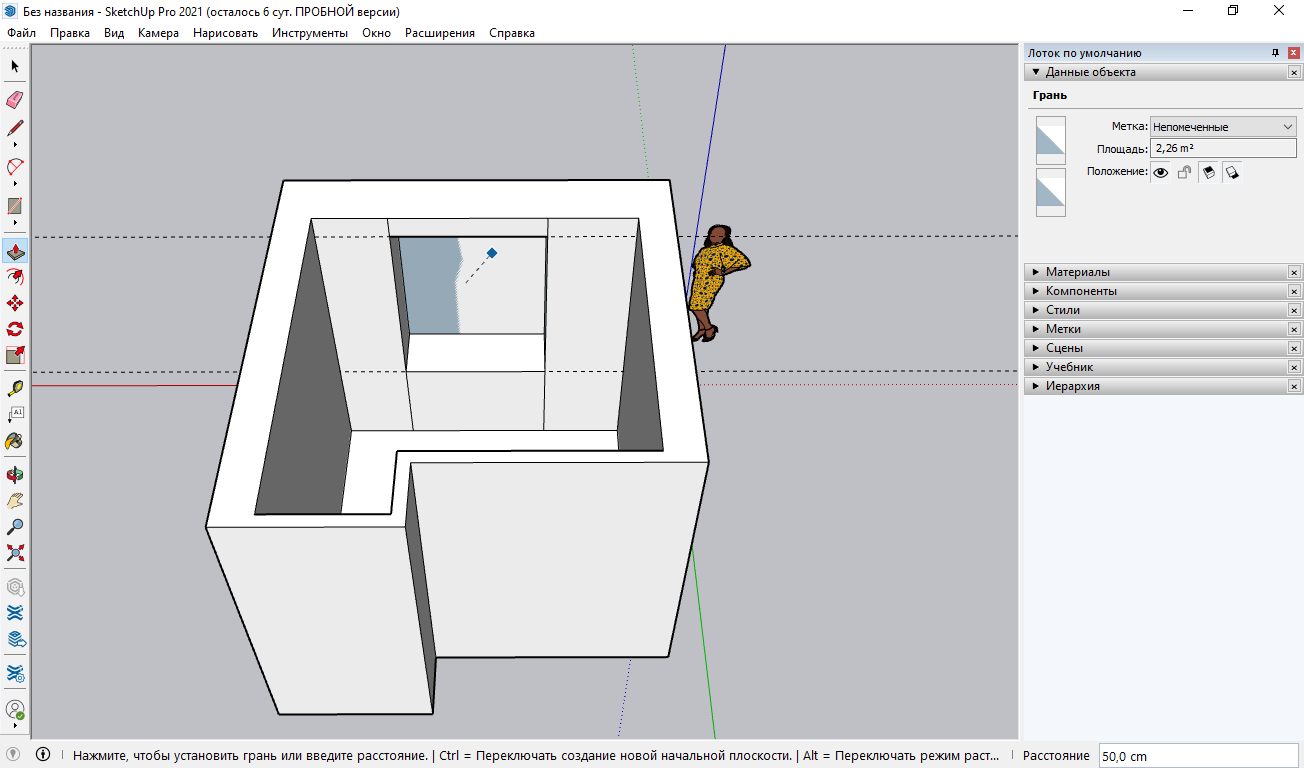This screenshot has width=1304, height=768.
Task: Open the Инструменты menu
Action: click(310, 33)
